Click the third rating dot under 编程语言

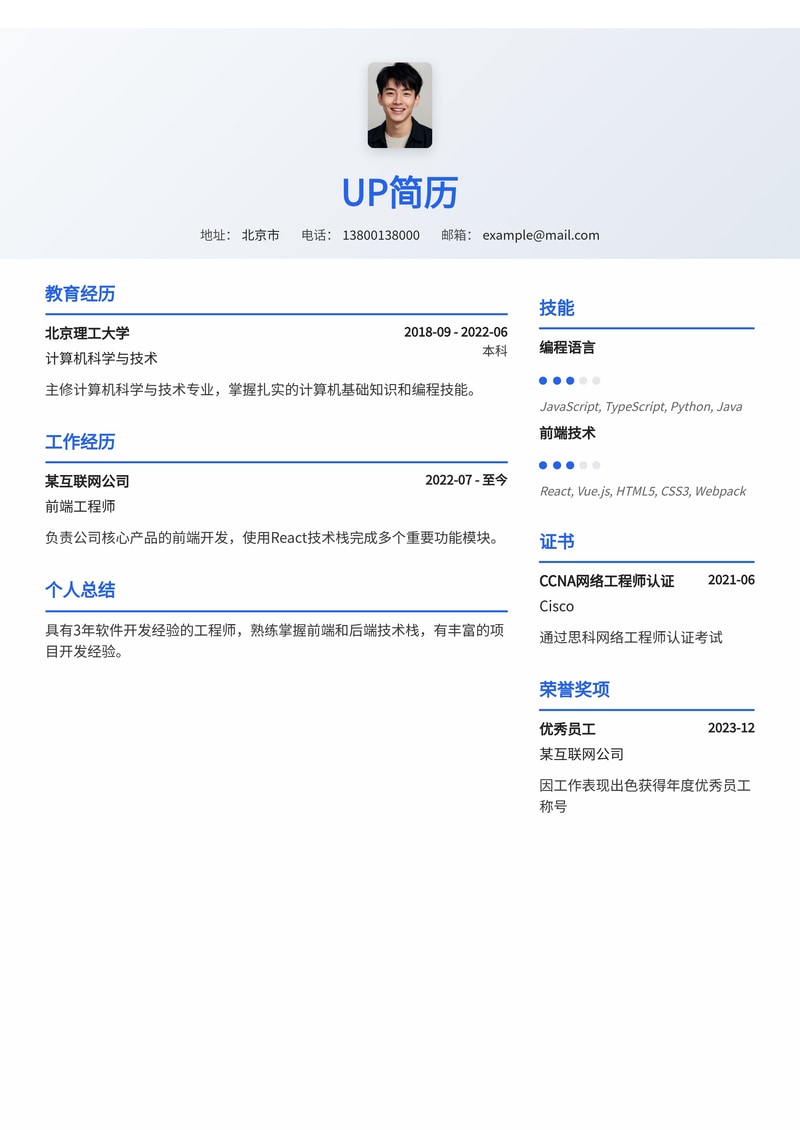[572, 380]
